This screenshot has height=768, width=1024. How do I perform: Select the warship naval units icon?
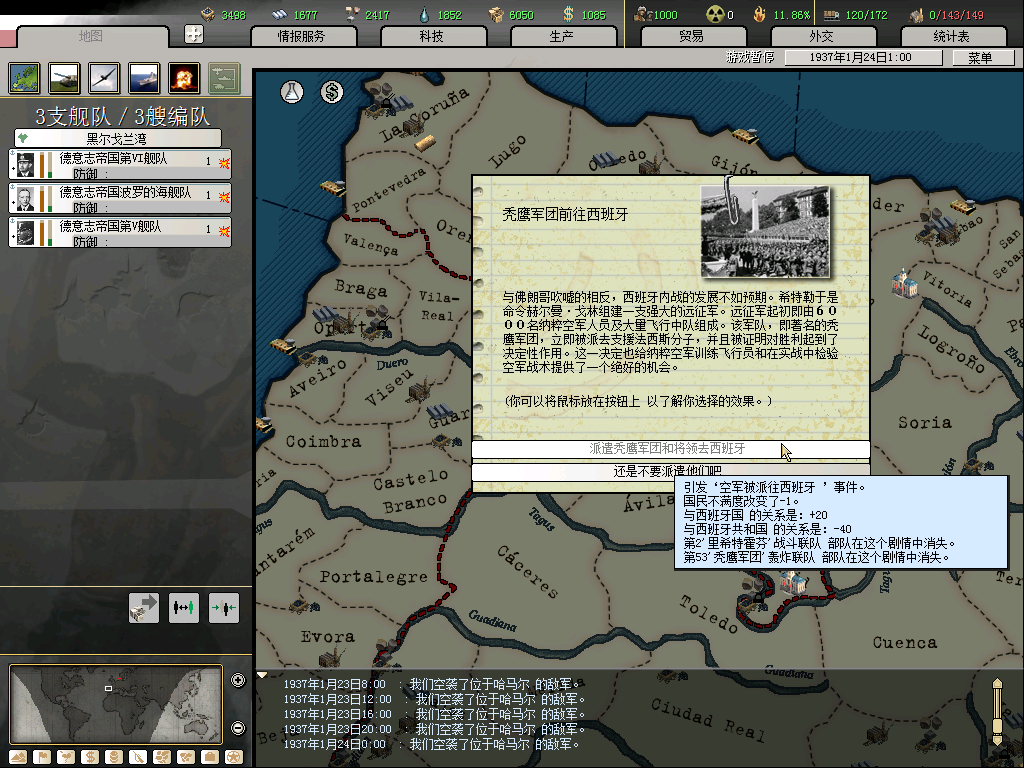(x=144, y=77)
